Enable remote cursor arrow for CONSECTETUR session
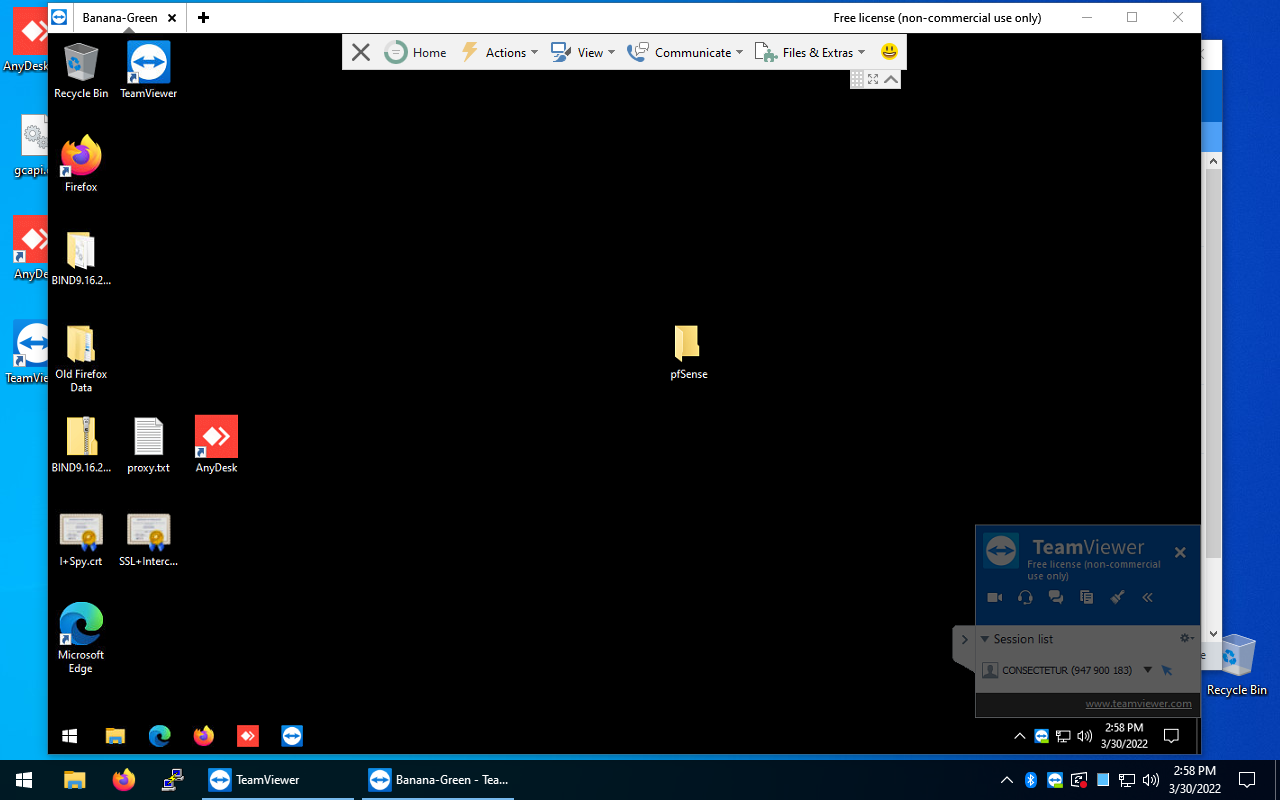Viewport: 1280px width, 800px height. click(x=1167, y=670)
